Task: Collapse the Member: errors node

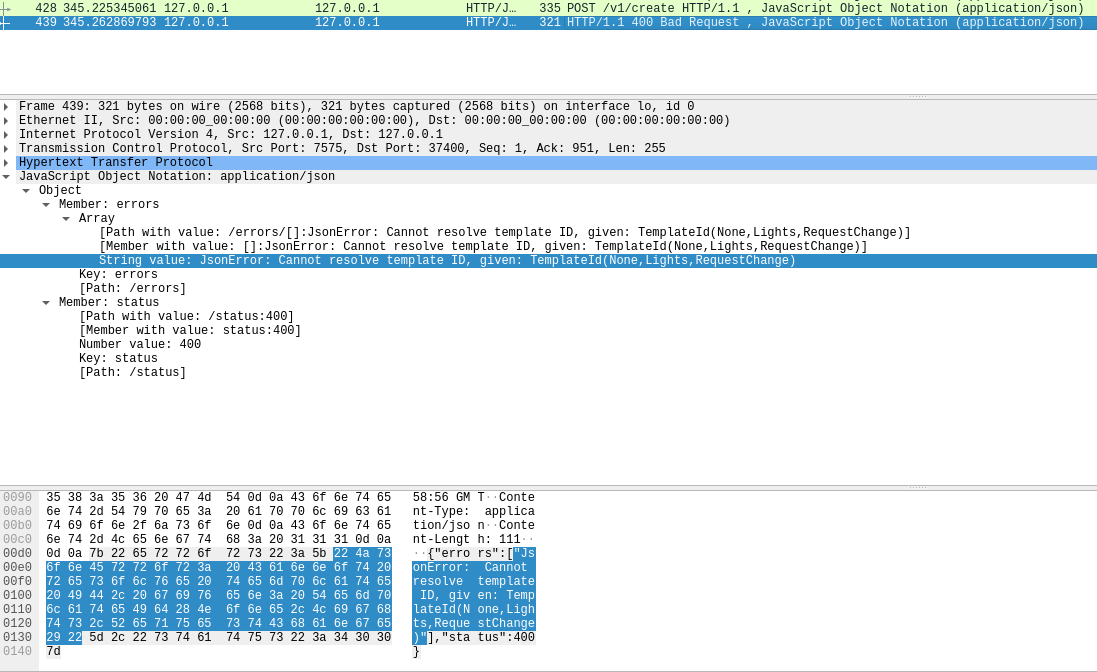Action: tap(46, 205)
